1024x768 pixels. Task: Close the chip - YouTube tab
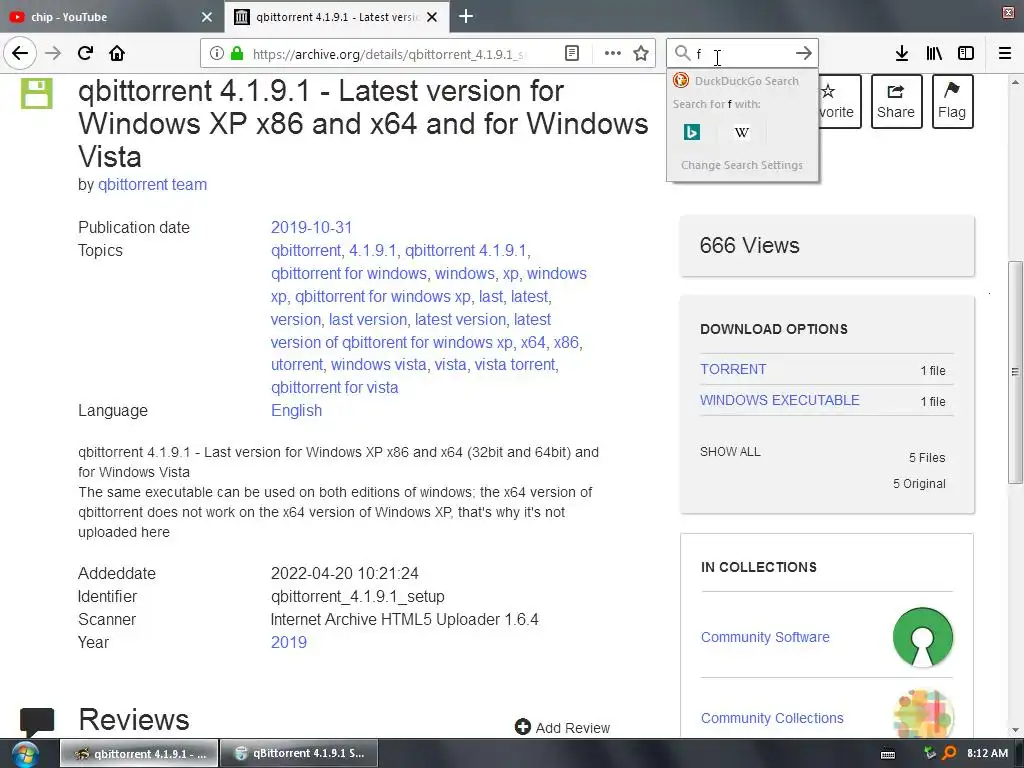tap(206, 17)
